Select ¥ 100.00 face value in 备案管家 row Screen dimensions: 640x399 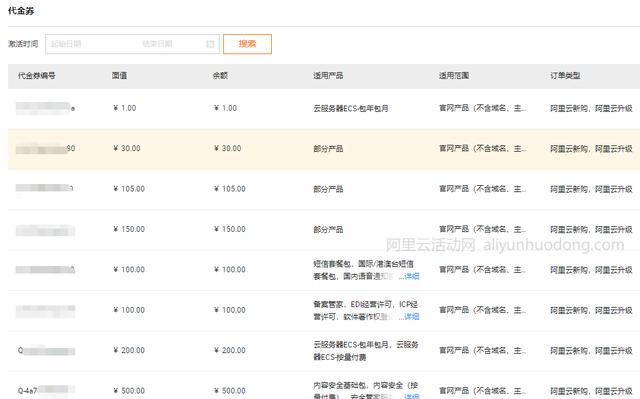129,310
